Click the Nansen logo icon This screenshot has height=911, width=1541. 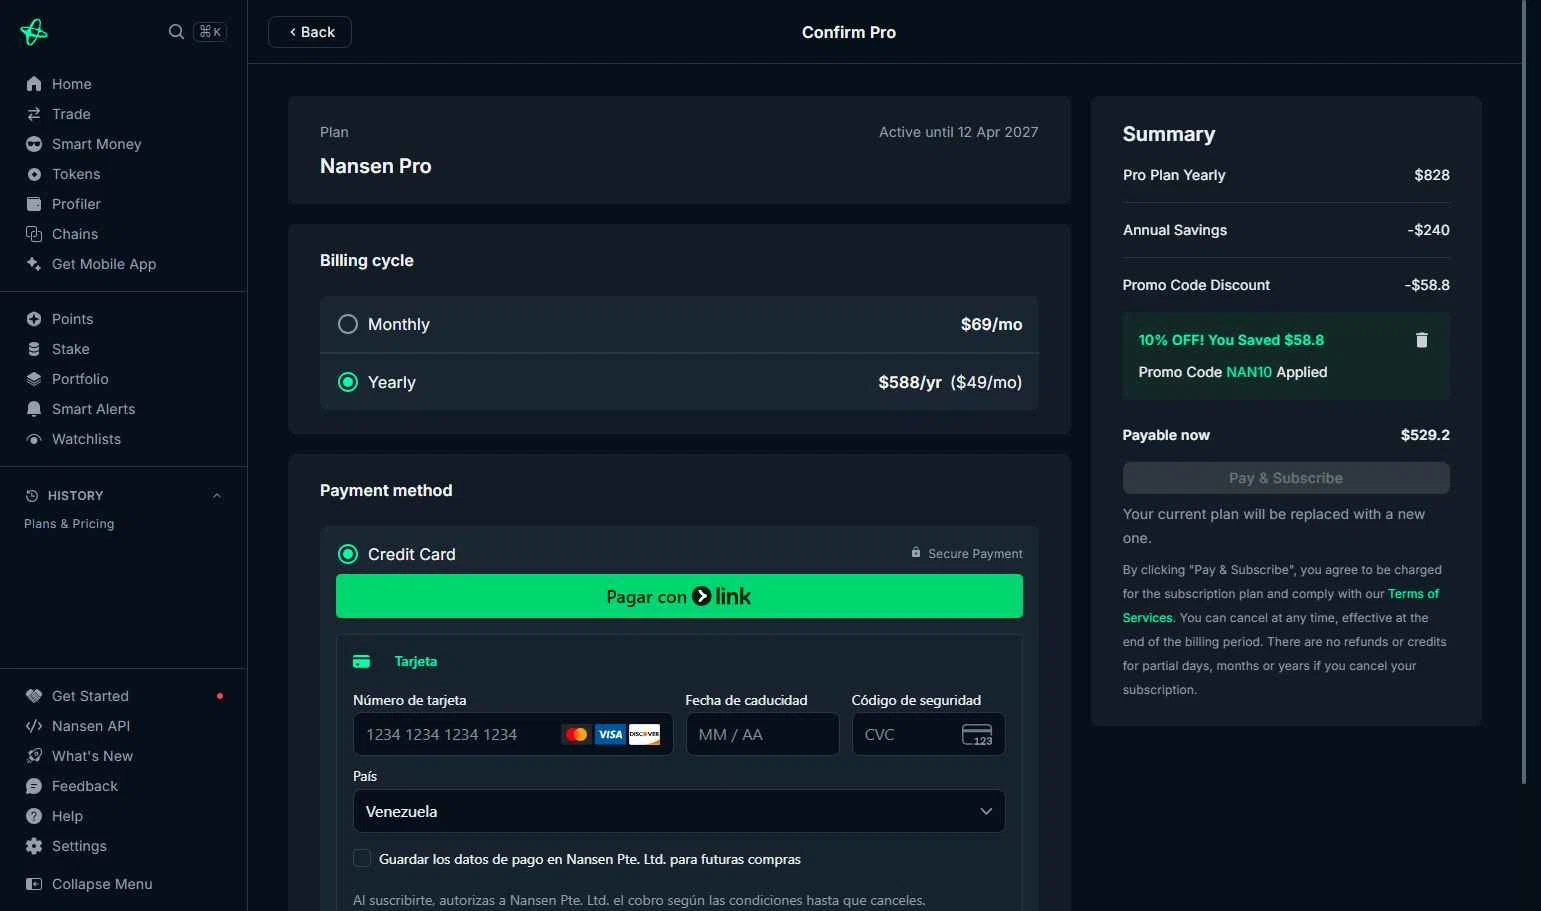(x=33, y=32)
